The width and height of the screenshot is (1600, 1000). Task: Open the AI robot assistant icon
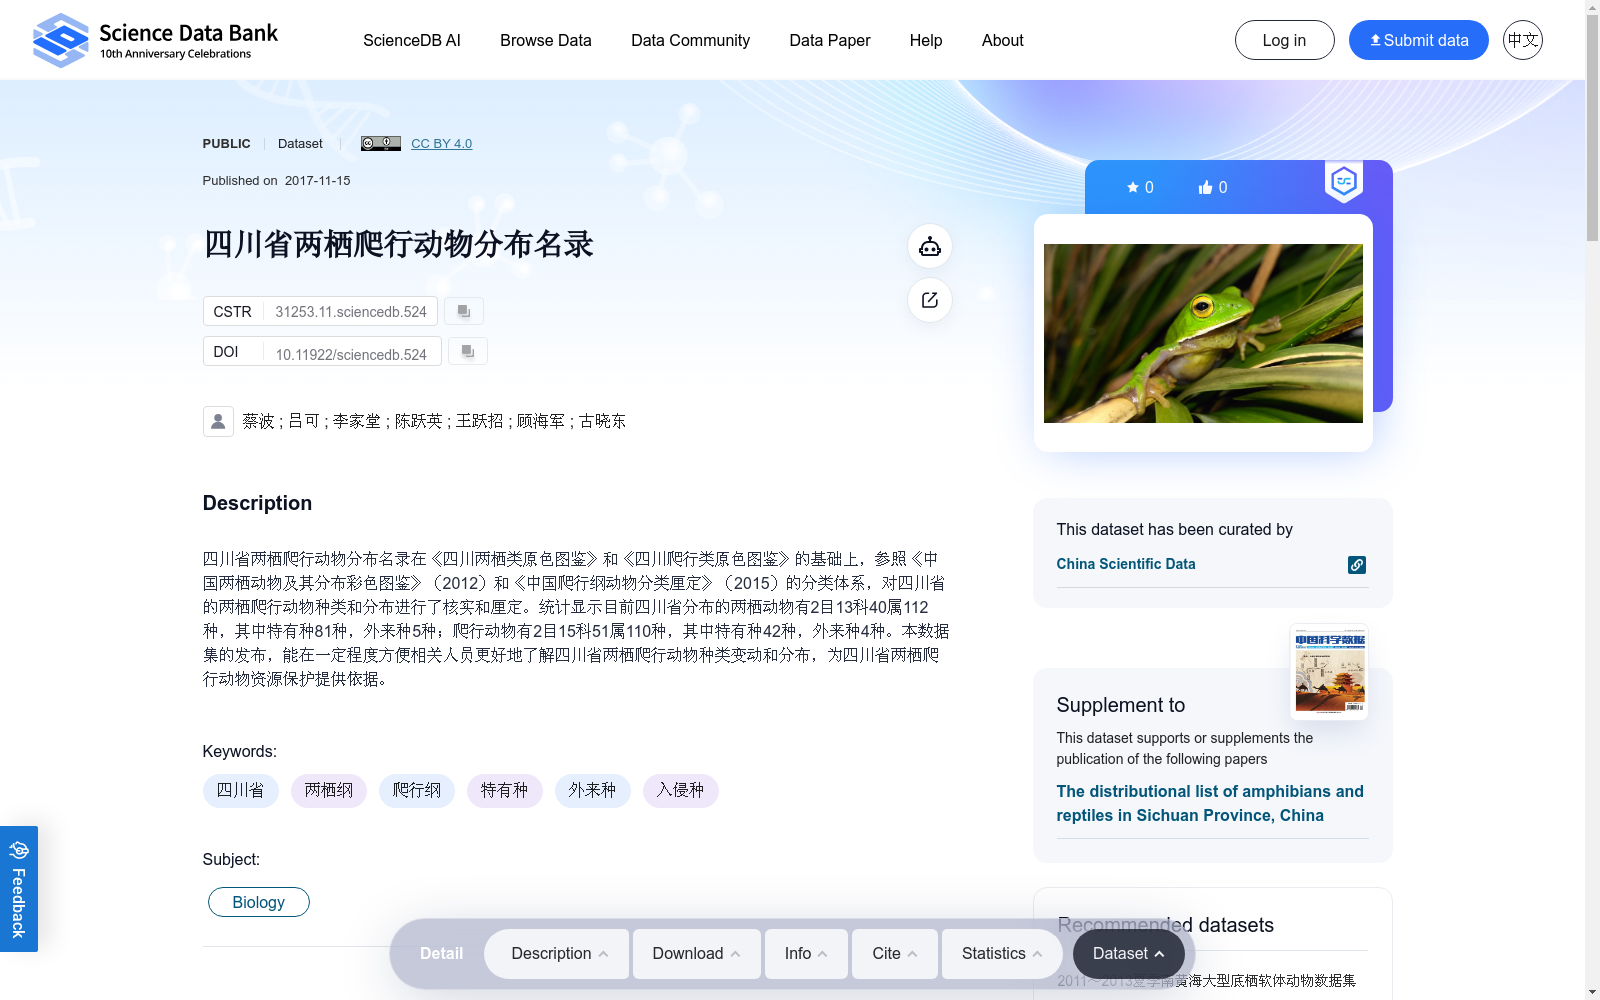coord(930,246)
